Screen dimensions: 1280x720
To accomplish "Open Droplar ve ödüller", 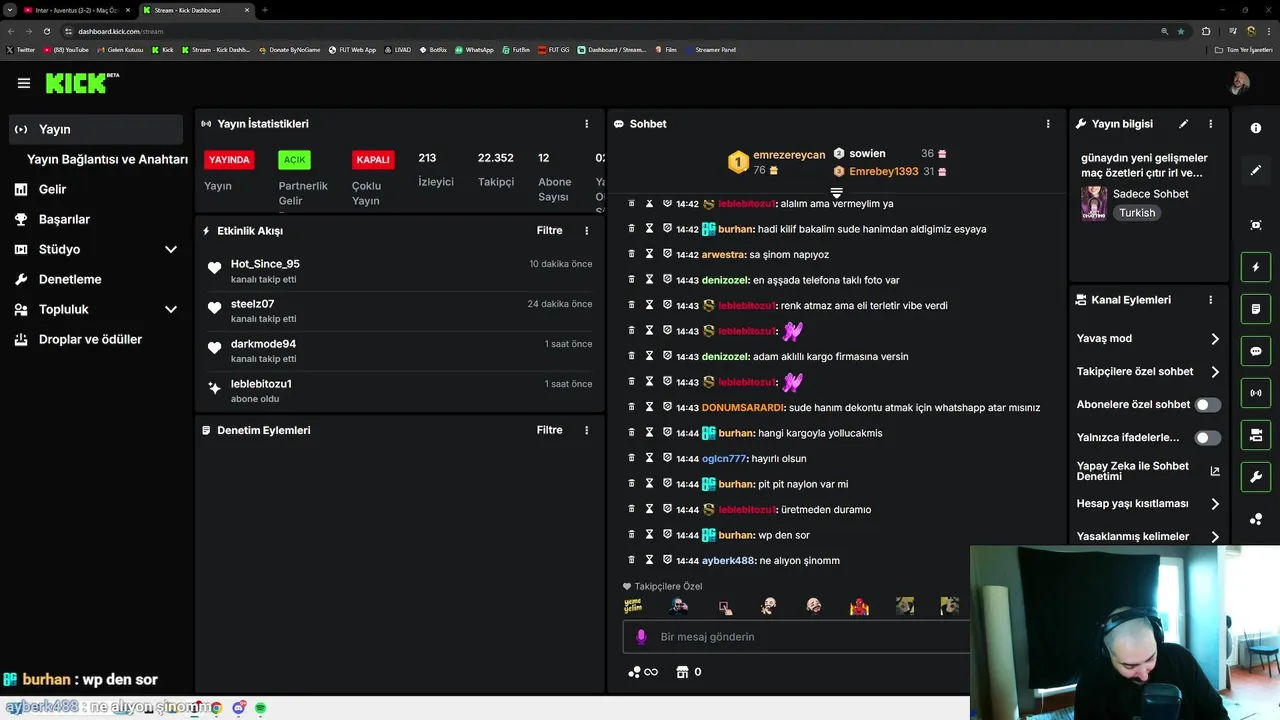I will pyautogui.click(x=90, y=339).
